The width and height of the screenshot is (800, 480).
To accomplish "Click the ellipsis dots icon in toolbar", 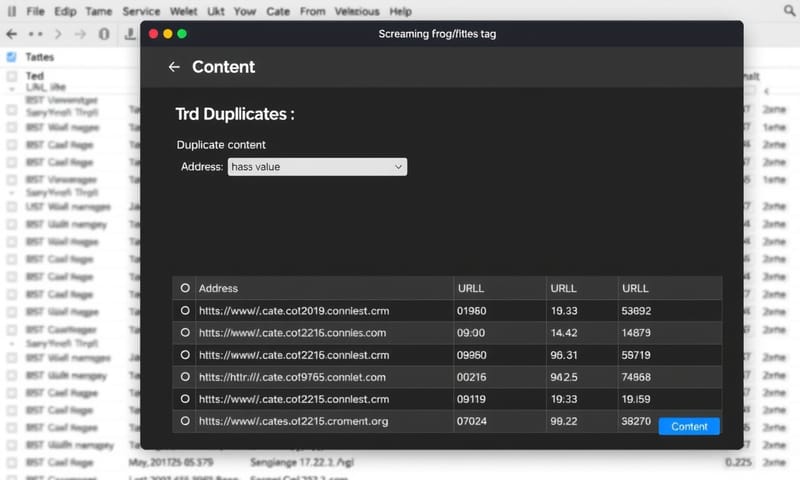I will pyautogui.click(x=37, y=33).
